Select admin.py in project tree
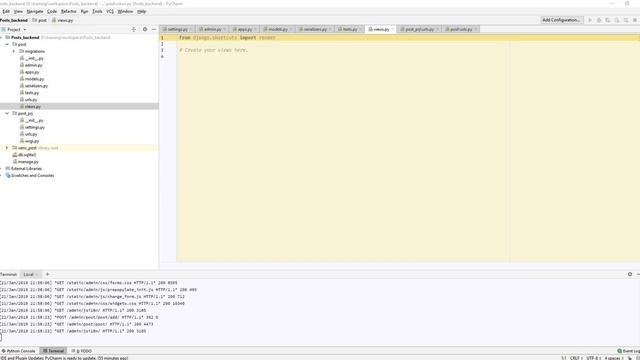 pyautogui.click(x=33, y=65)
